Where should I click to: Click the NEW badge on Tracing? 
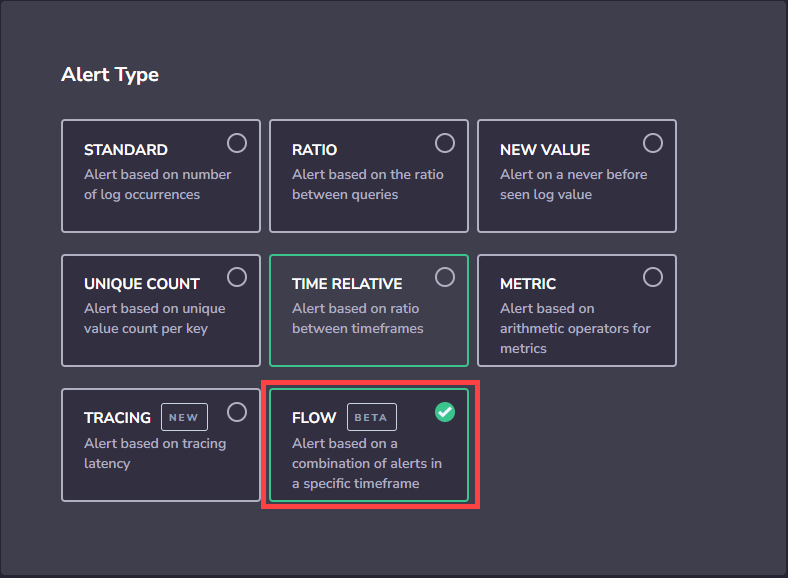184,417
